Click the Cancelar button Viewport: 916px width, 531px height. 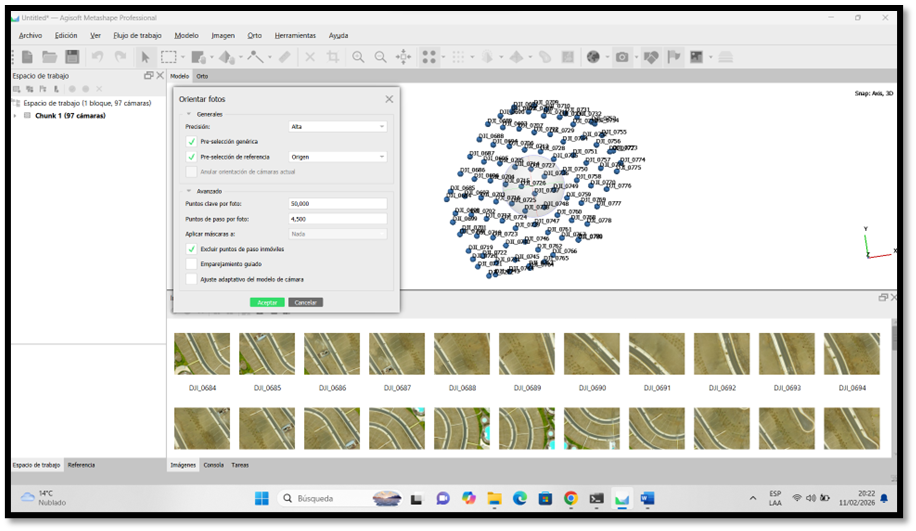pyautogui.click(x=306, y=302)
